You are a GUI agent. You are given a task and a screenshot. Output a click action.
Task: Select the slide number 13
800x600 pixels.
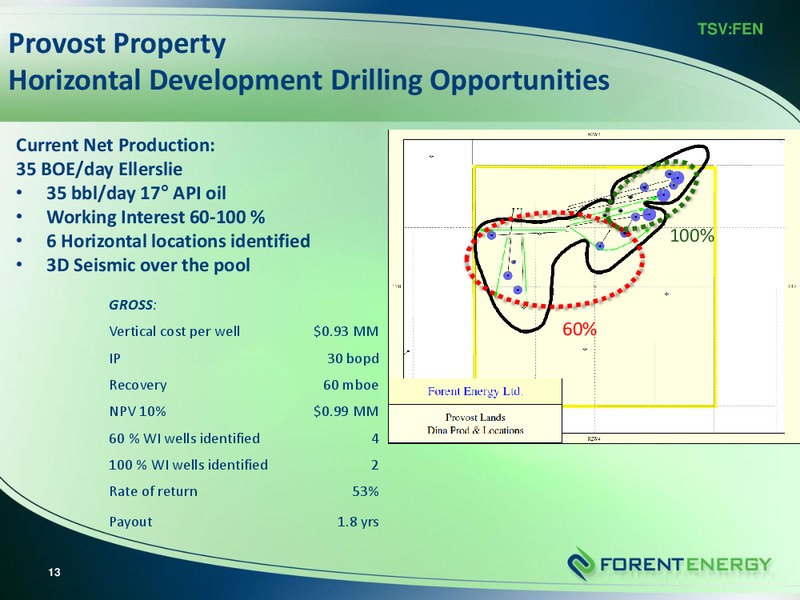(54, 572)
